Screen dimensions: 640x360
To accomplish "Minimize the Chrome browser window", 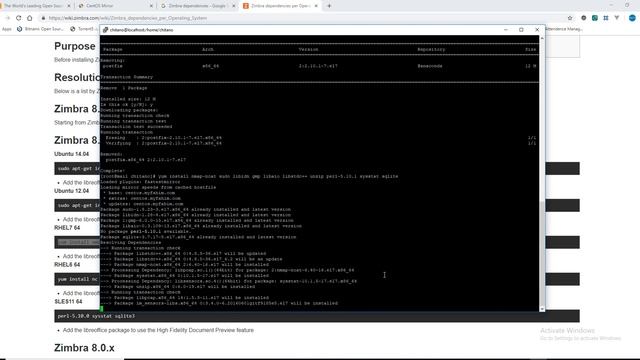I will (611, 5).
